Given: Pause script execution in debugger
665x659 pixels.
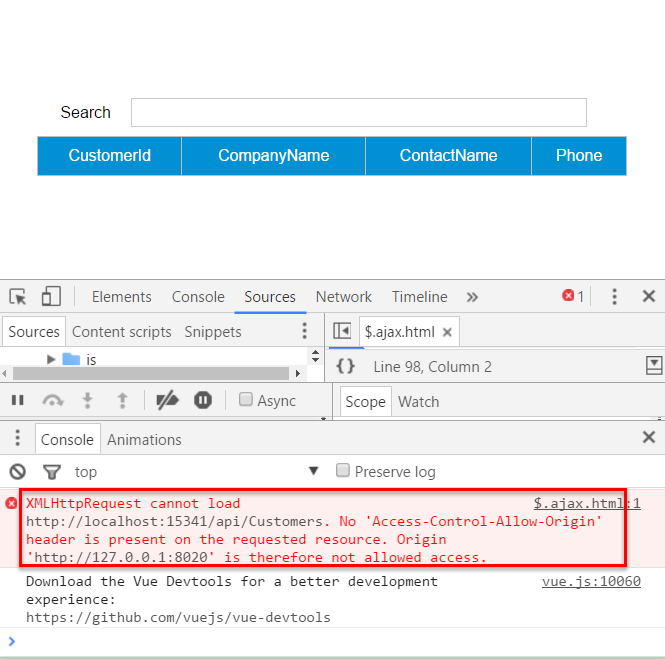Looking at the screenshot, I should tap(18, 401).
